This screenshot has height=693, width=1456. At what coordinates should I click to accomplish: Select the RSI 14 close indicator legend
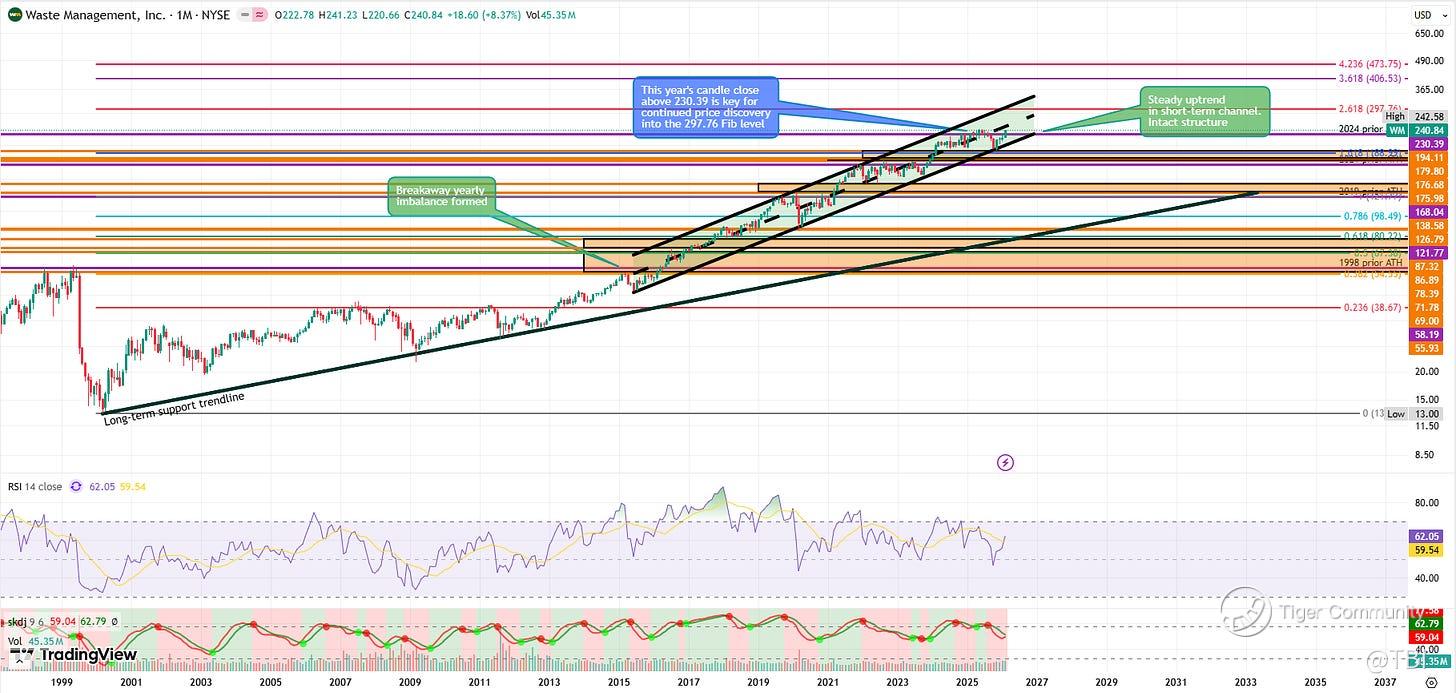click(36, 487)
